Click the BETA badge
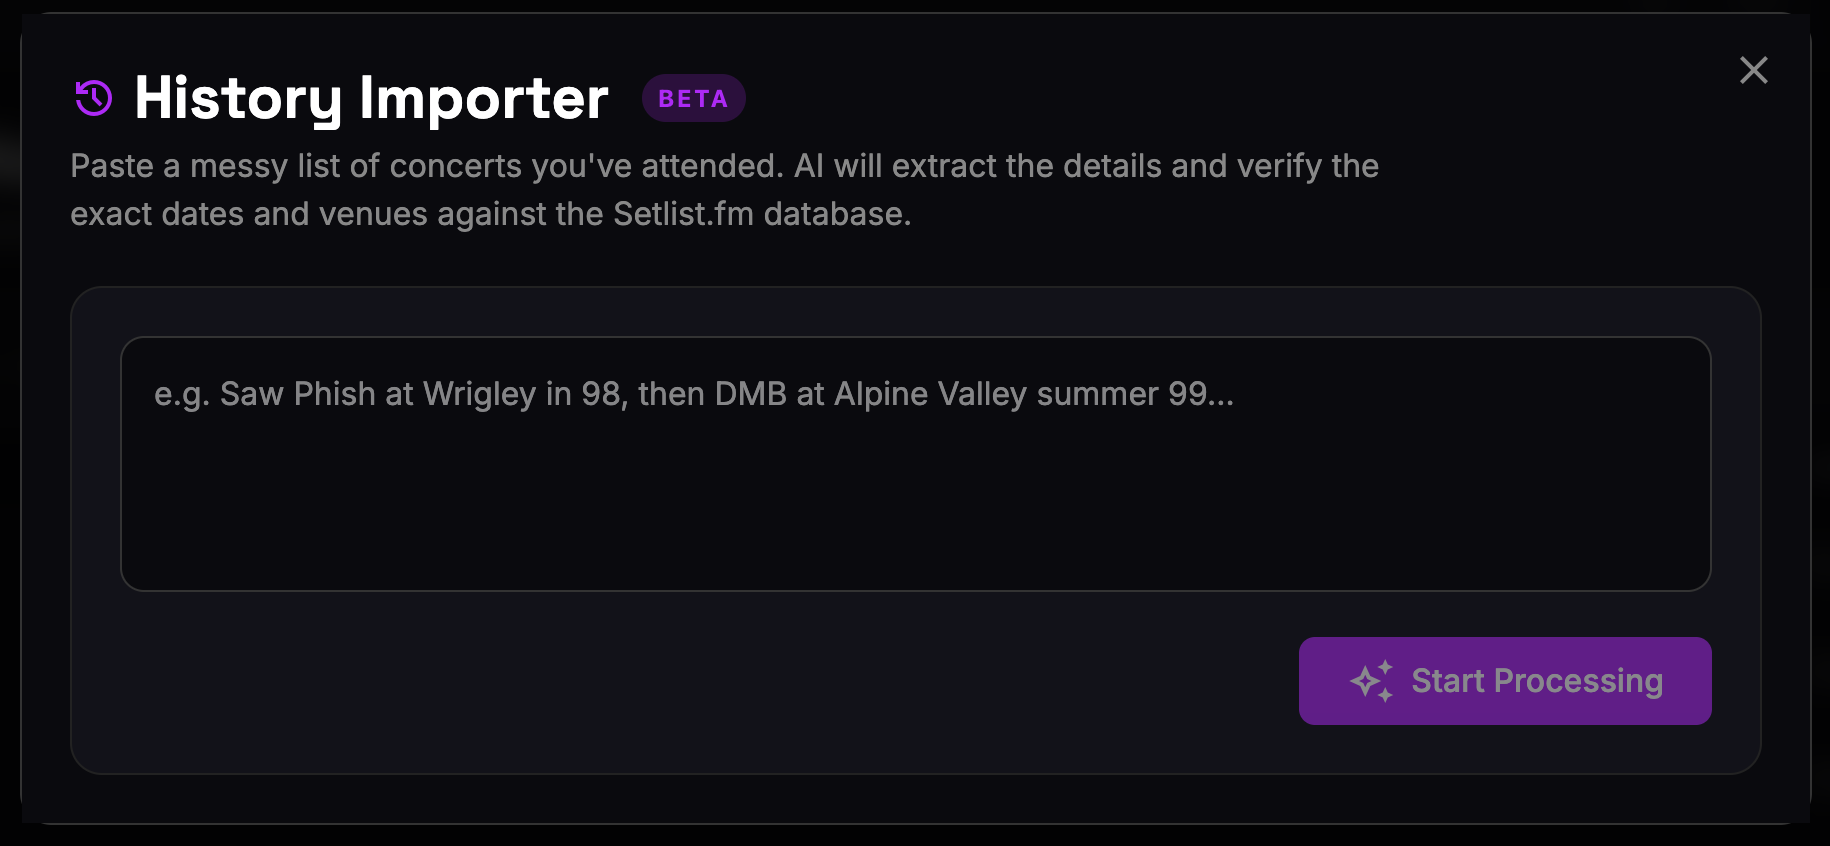This screenshot has height=846, width=1830. (693, 99)
